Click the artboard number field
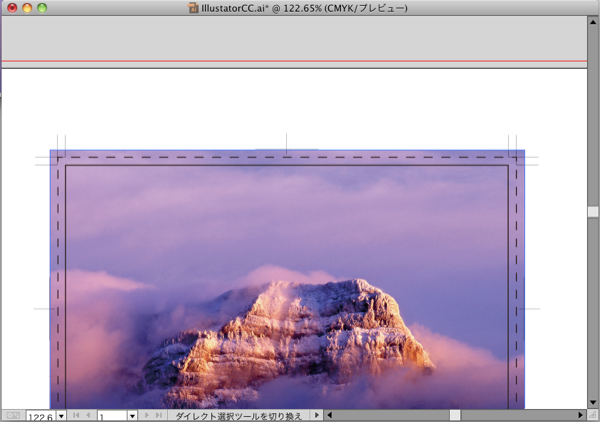The width and height of the screenshot is (600, 422). point(111,415)
